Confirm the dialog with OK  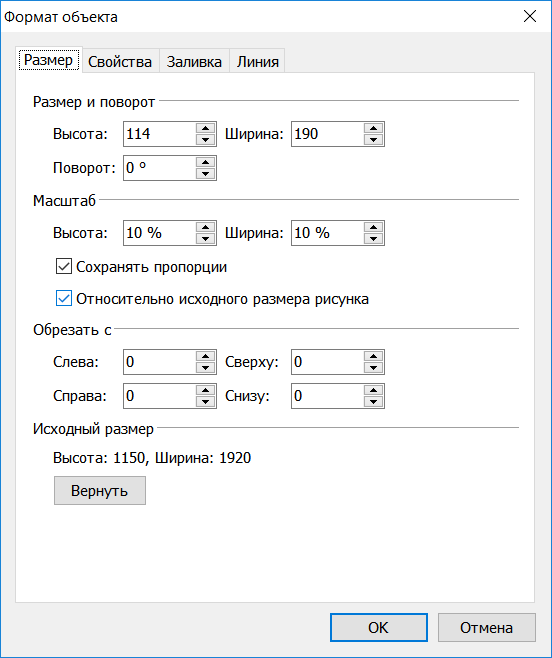tap(379, 627)
